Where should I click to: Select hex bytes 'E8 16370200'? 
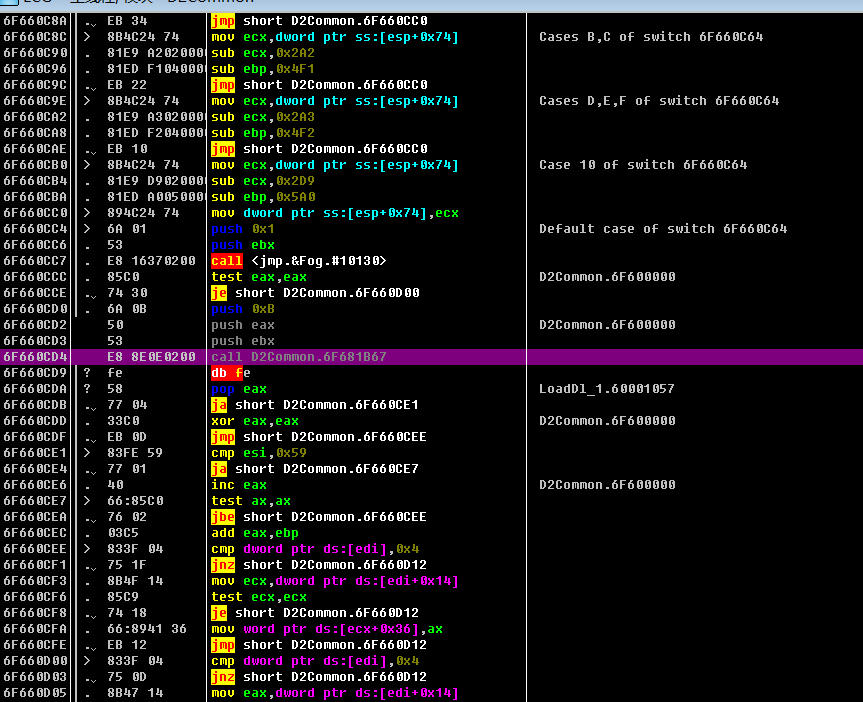pyautogui.click(x=151, y=261)
